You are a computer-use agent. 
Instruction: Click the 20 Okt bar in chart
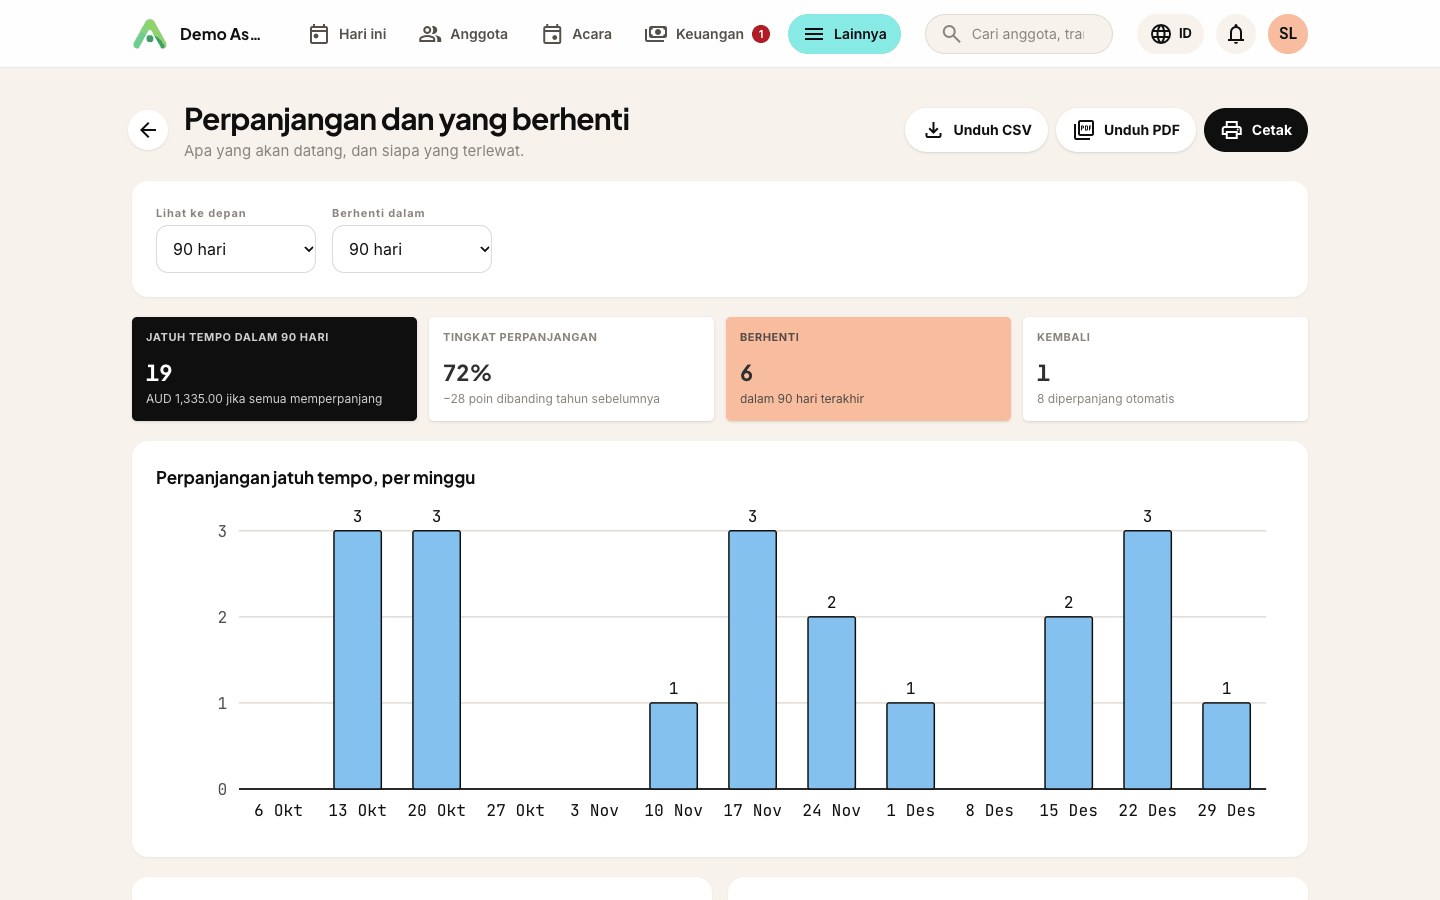tap(436, 660)
